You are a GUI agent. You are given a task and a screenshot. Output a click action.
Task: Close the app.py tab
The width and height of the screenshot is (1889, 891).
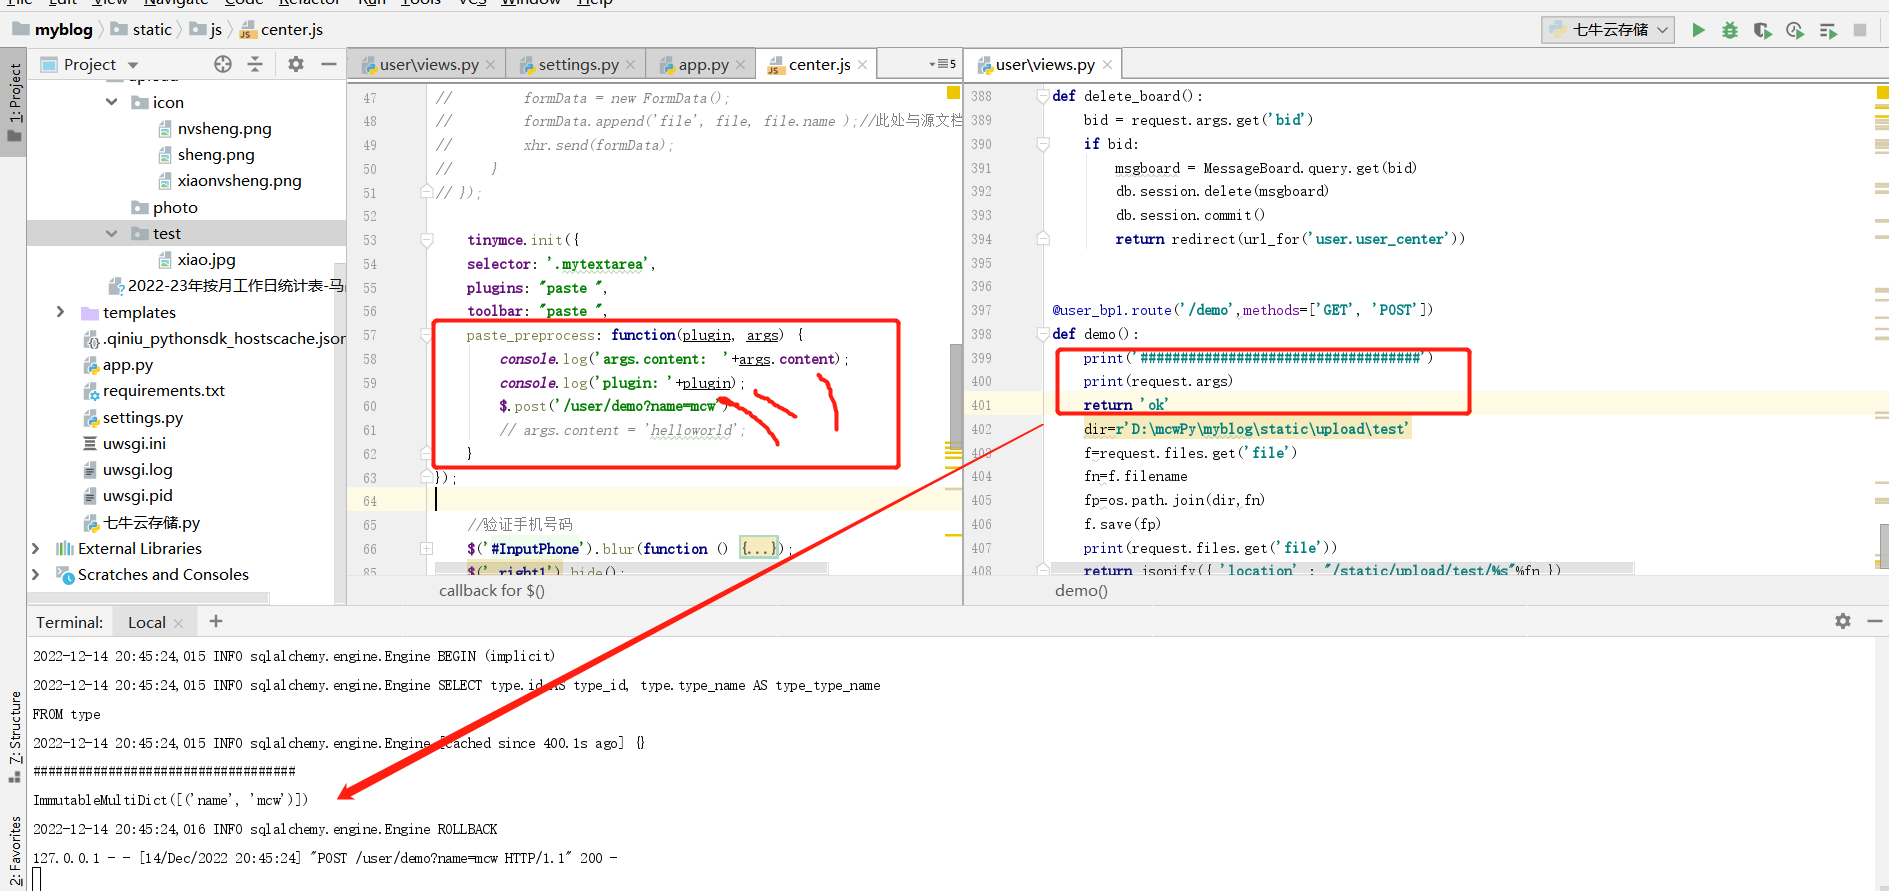741,65
